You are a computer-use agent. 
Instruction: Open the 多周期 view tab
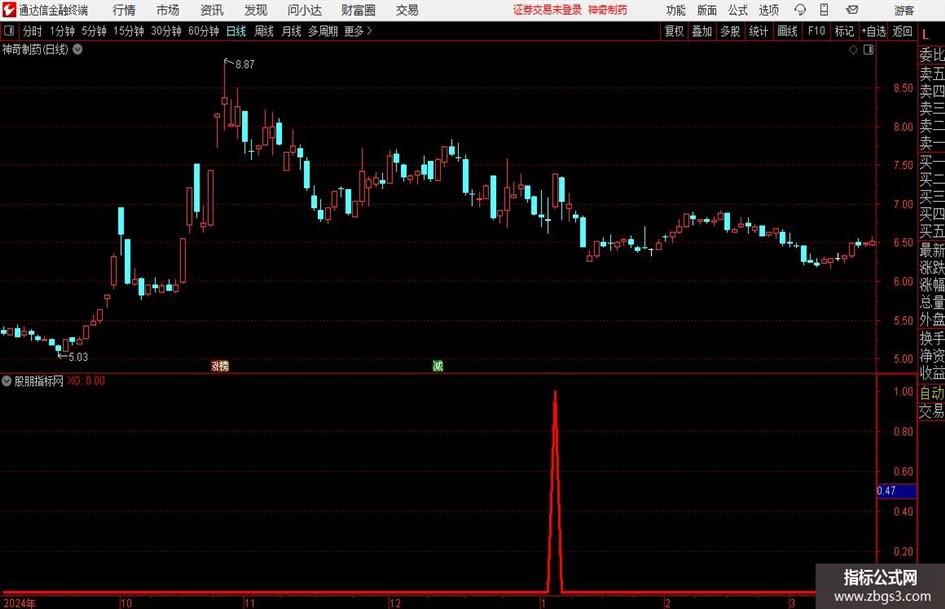323,31
